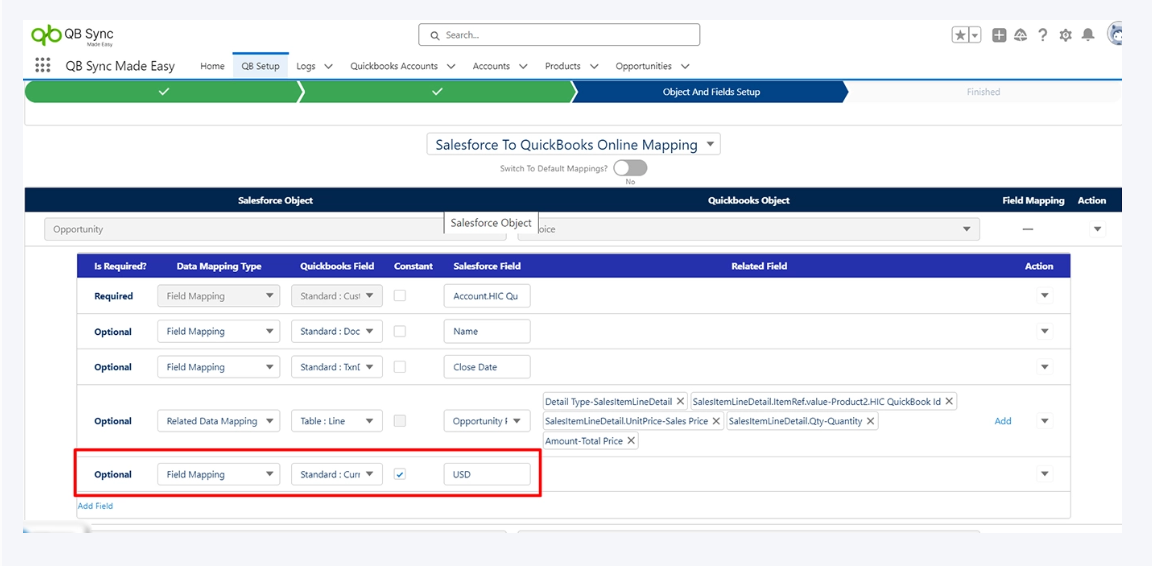The height and width of the screenshot is (566, 1152).
Task: Click the Account.HIC Qu Salesforce field
Action: click(487, 296)
